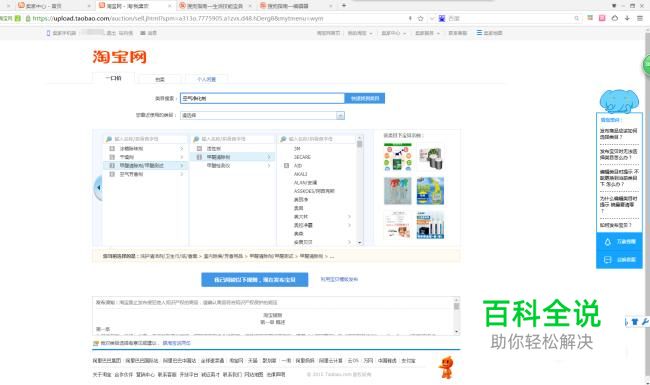Click the pink extension icon in browser toolbar

pos(602,18)
